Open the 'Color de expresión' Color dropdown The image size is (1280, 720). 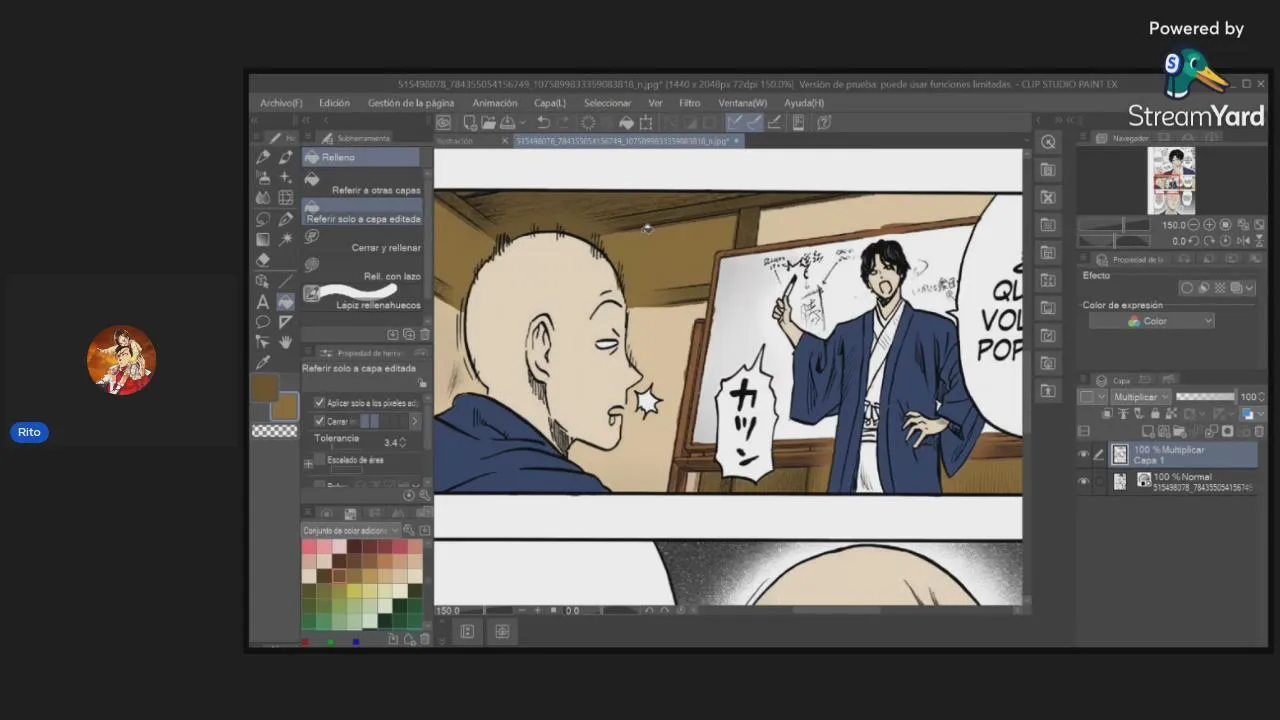pyautogui.click(x=1152, y=321)
